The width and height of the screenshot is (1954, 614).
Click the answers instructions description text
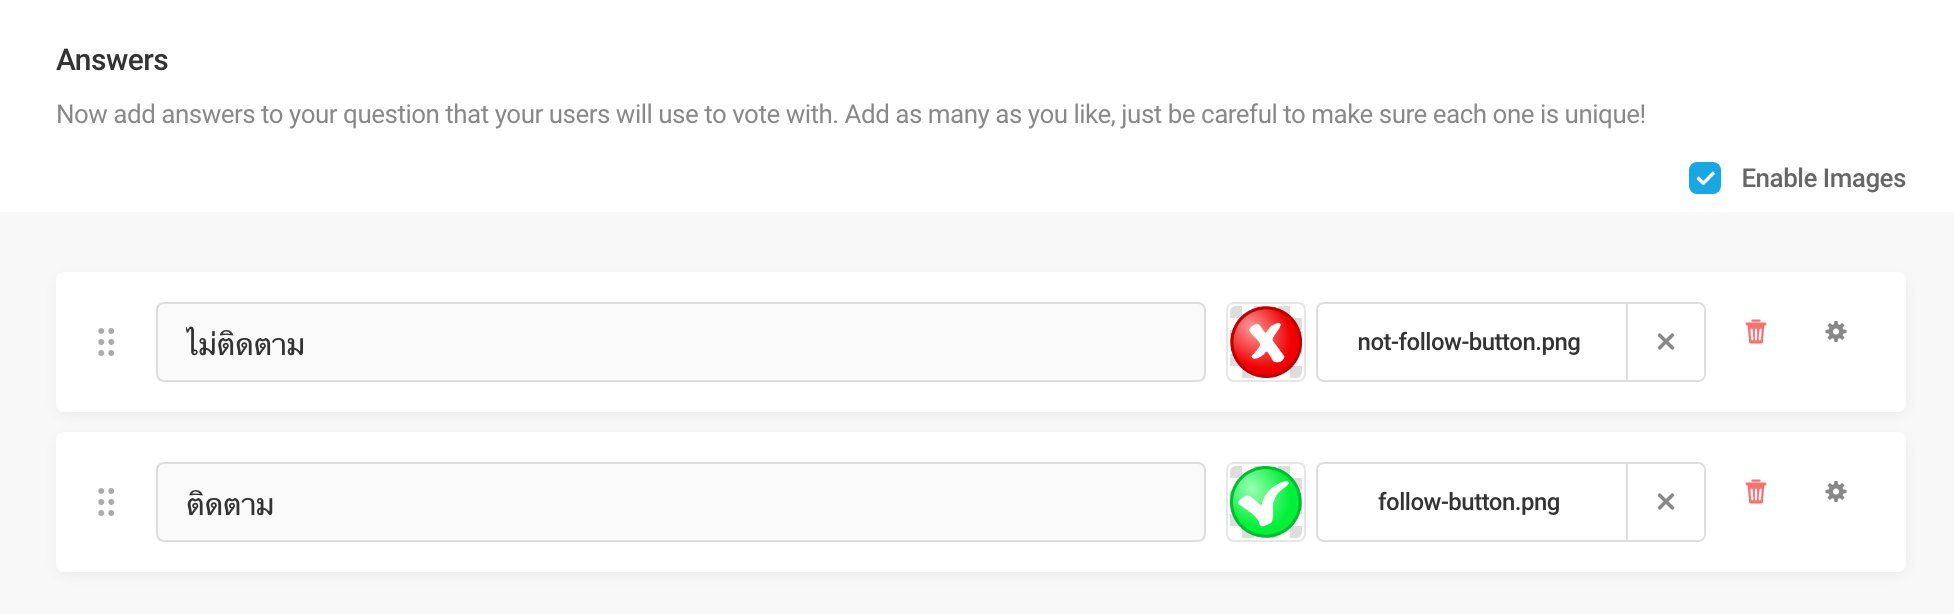pyautogui.click(x=851, y=114)
